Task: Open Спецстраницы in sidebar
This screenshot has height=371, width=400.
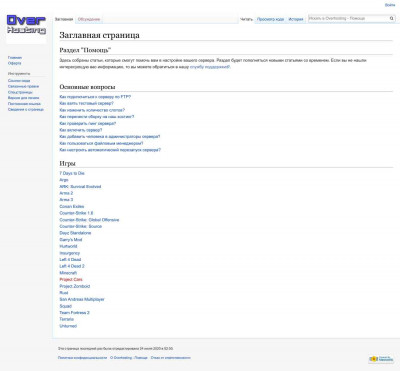Action: click(20, 92)
